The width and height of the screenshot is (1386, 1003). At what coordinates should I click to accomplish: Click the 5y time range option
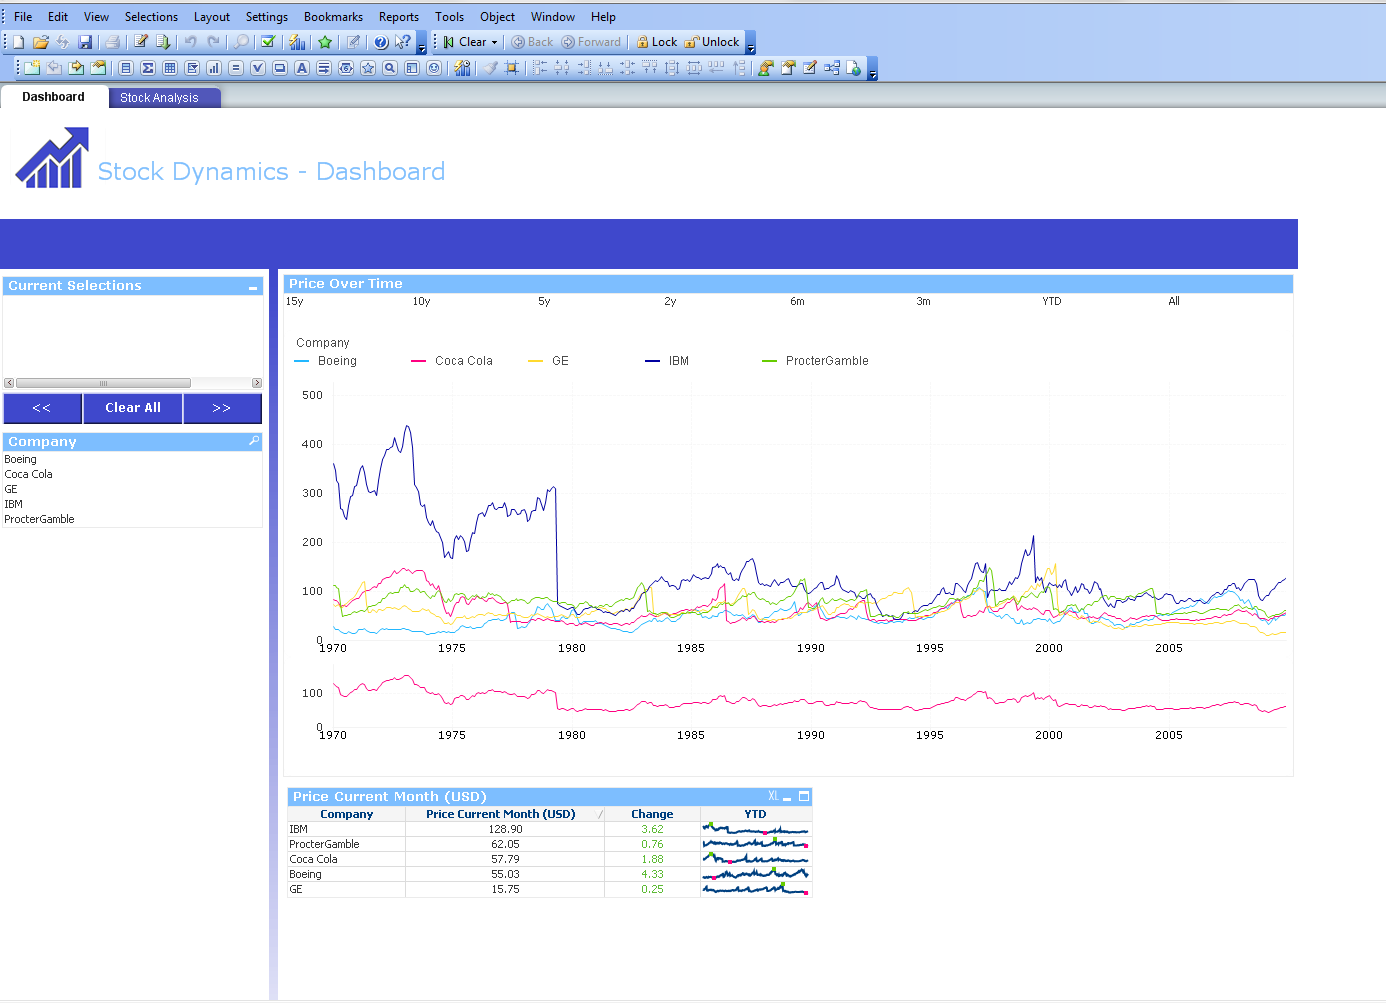click(544, 301)
